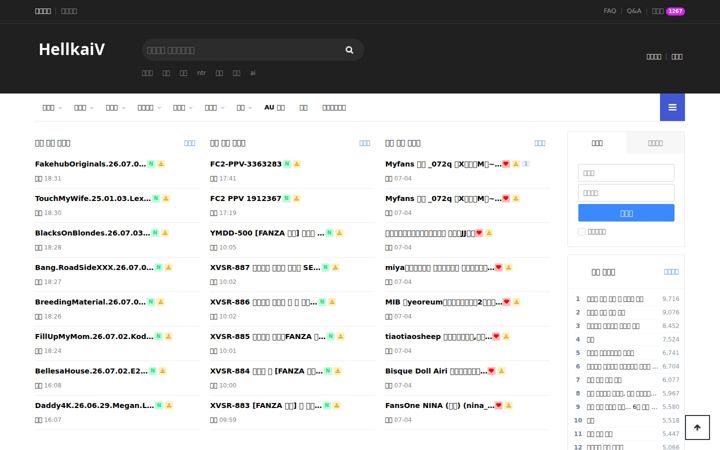Click green N badge beside FC2-PPV-3363283
Image resolution: width=720 pixels, height=450 pixels.
pyautogui.click(x=287, y=164)
